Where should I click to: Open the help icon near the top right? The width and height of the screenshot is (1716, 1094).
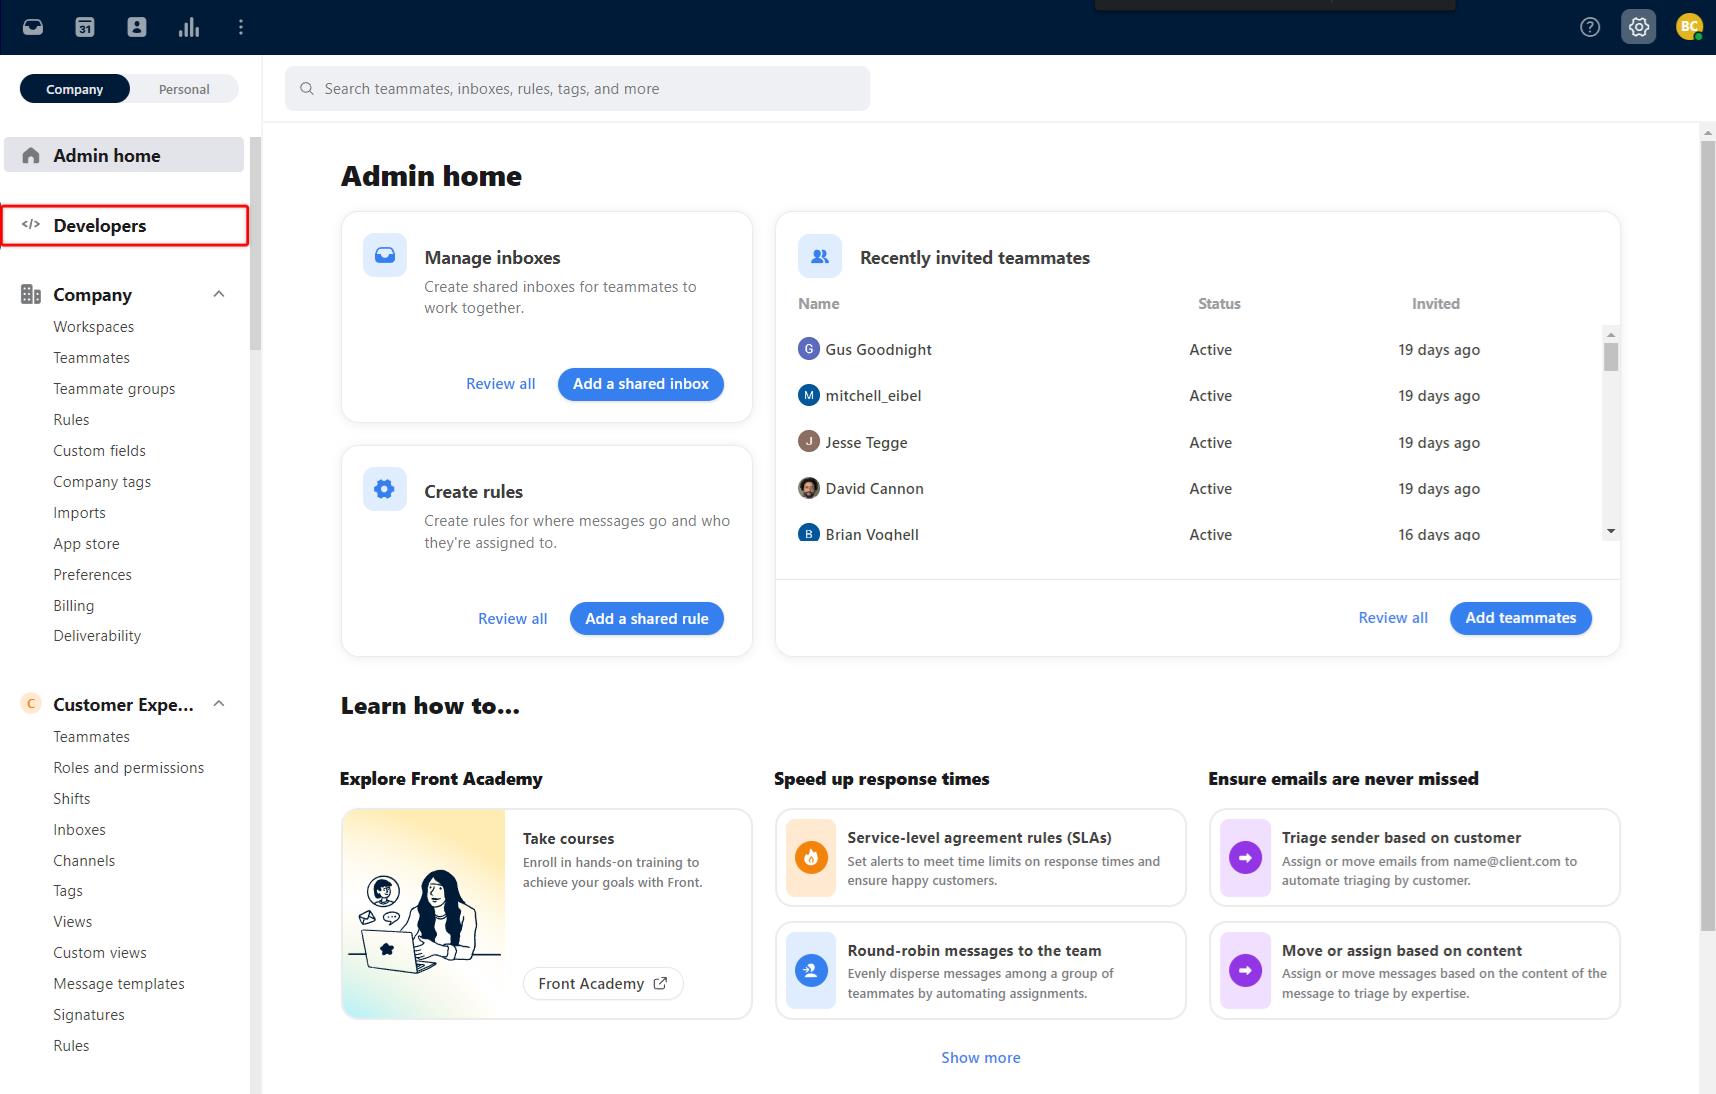1590,27
